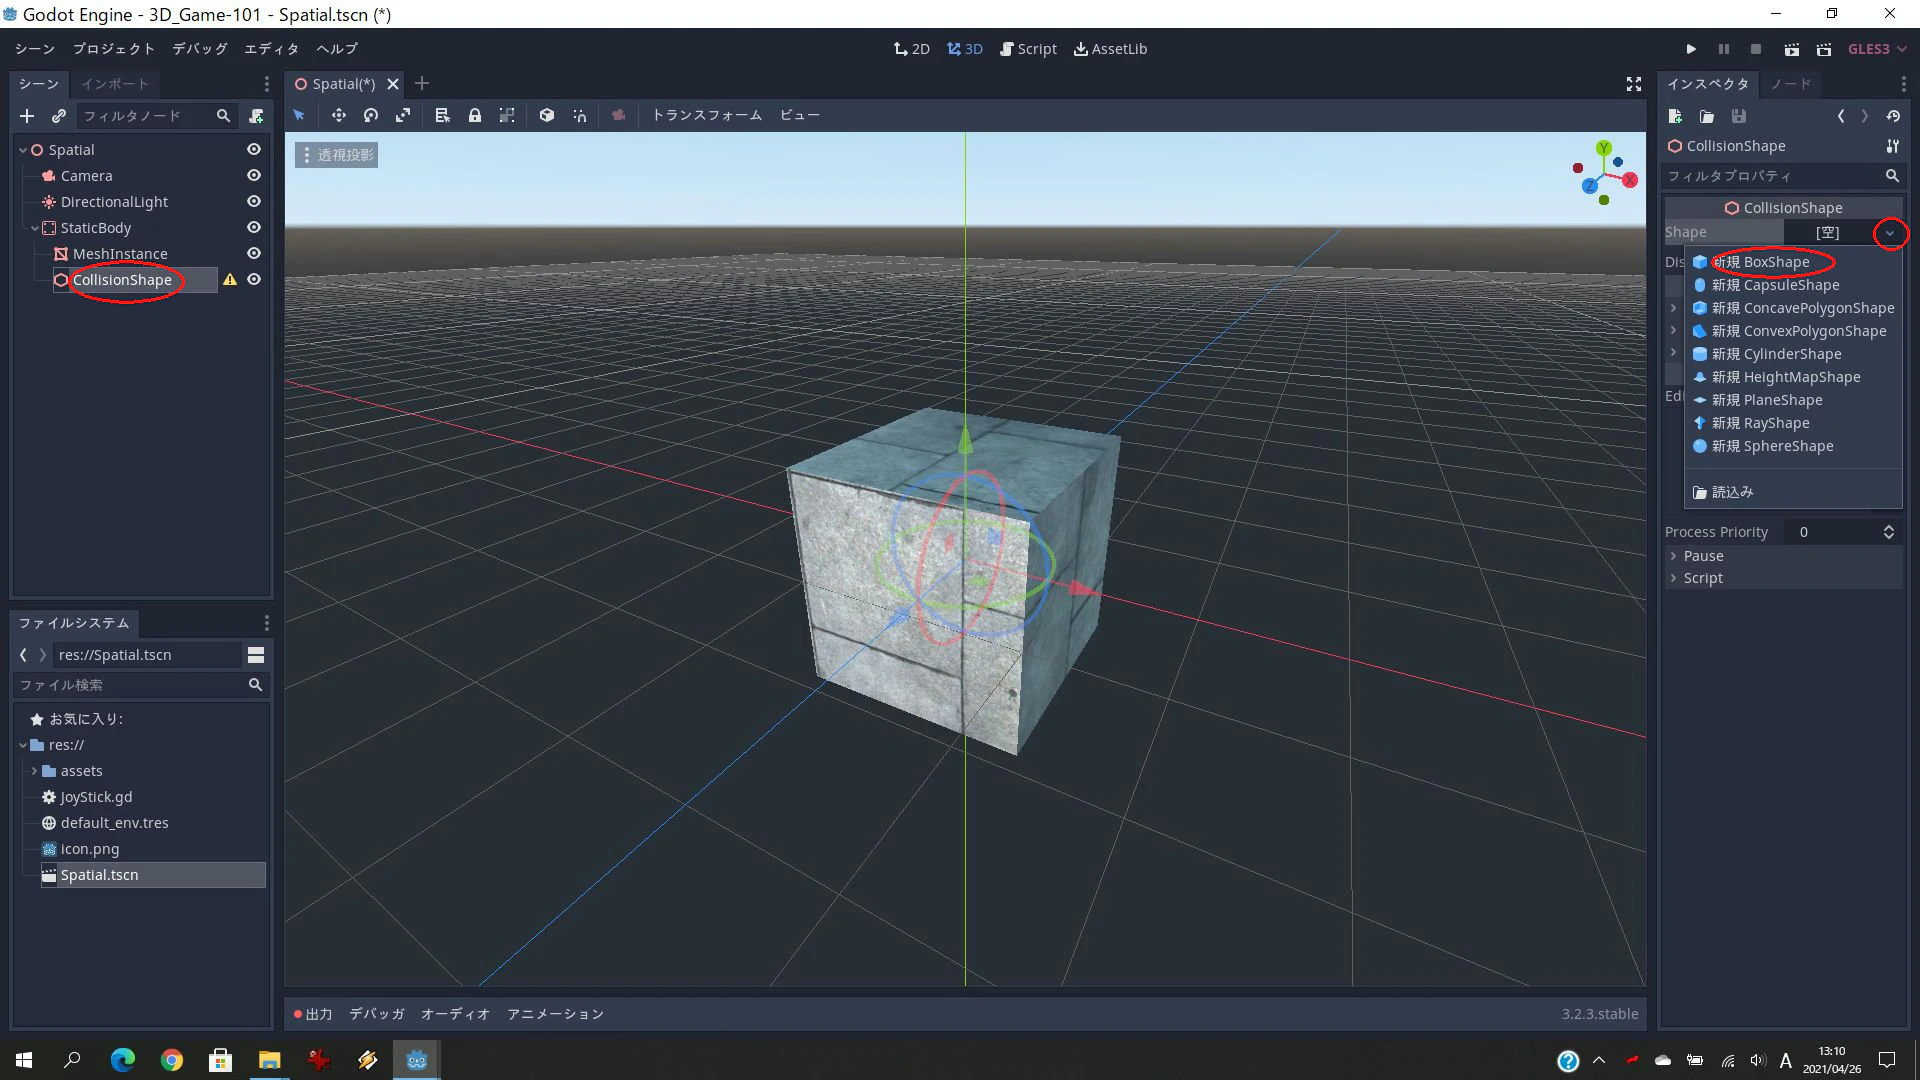This screenshot has height=1080, width=1920.
Task: Switch to Script workspace
Action: coord(1028,49)
